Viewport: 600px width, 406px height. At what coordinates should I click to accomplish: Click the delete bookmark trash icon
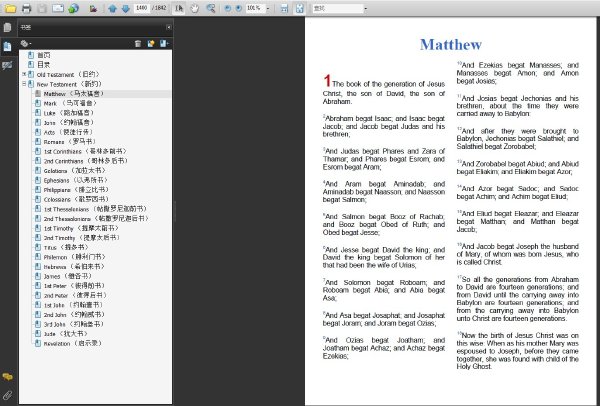(x=138, y=44)
